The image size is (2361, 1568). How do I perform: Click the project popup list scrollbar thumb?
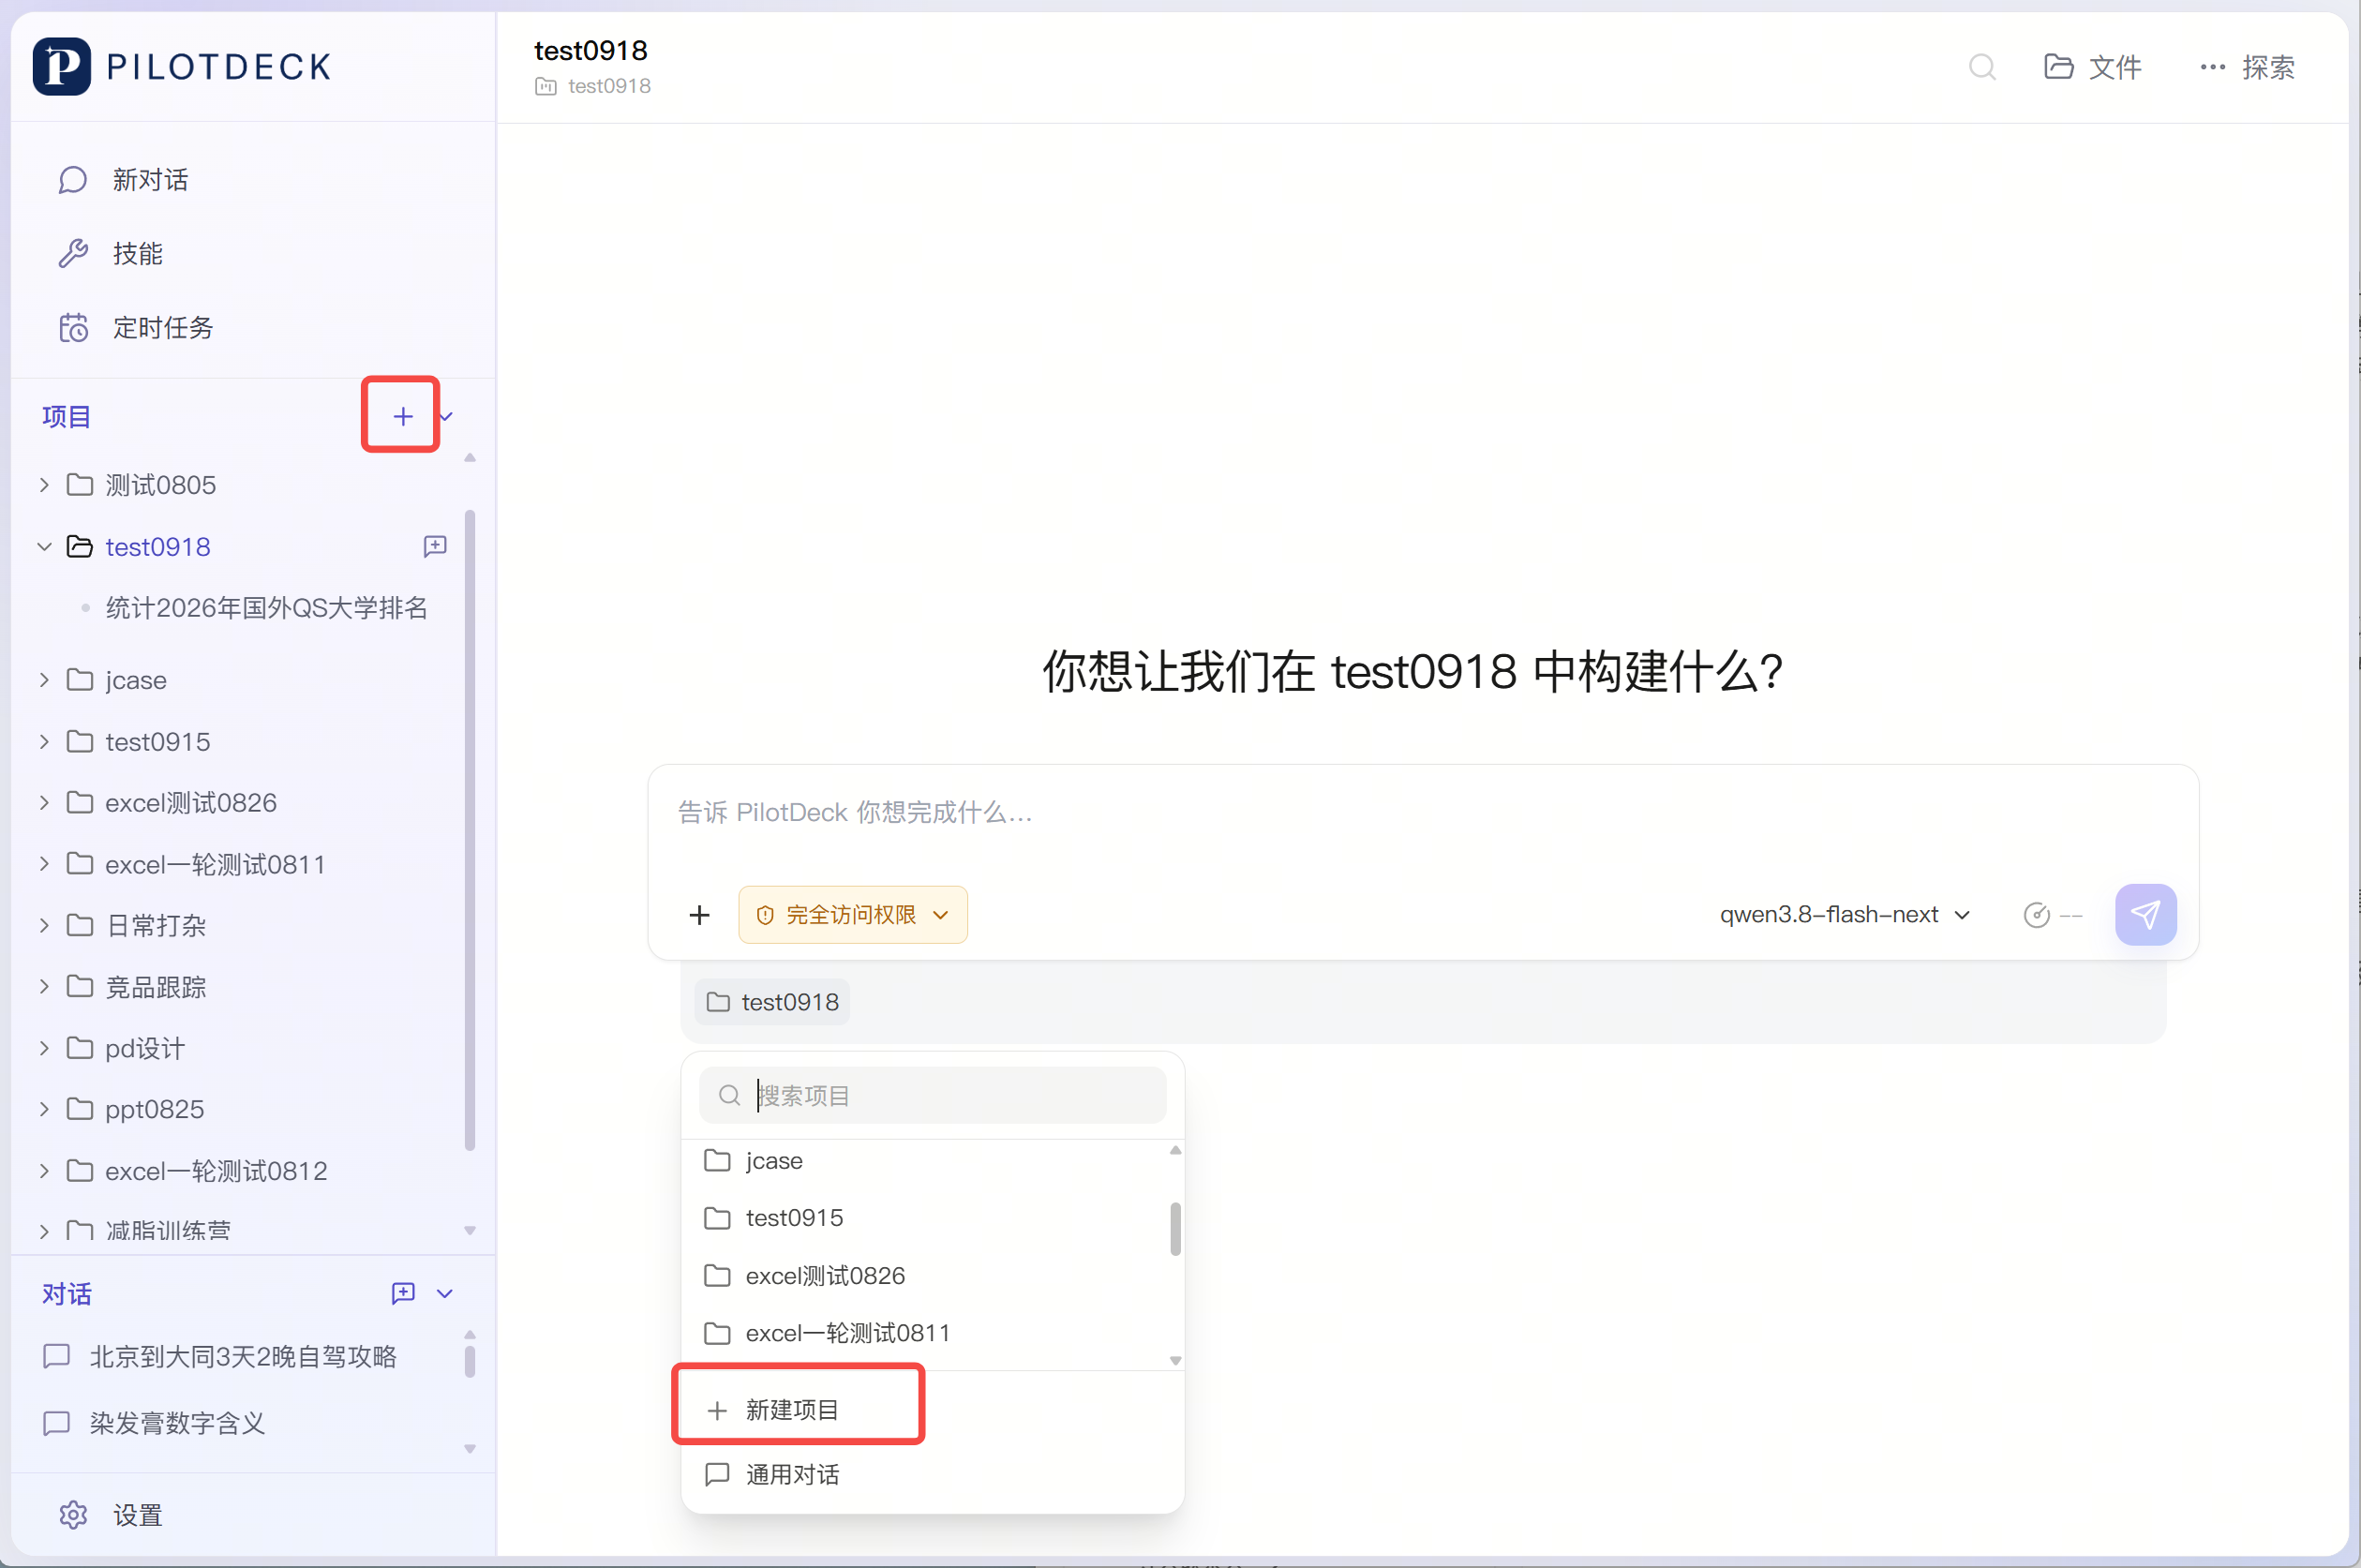(1175, 1228)
